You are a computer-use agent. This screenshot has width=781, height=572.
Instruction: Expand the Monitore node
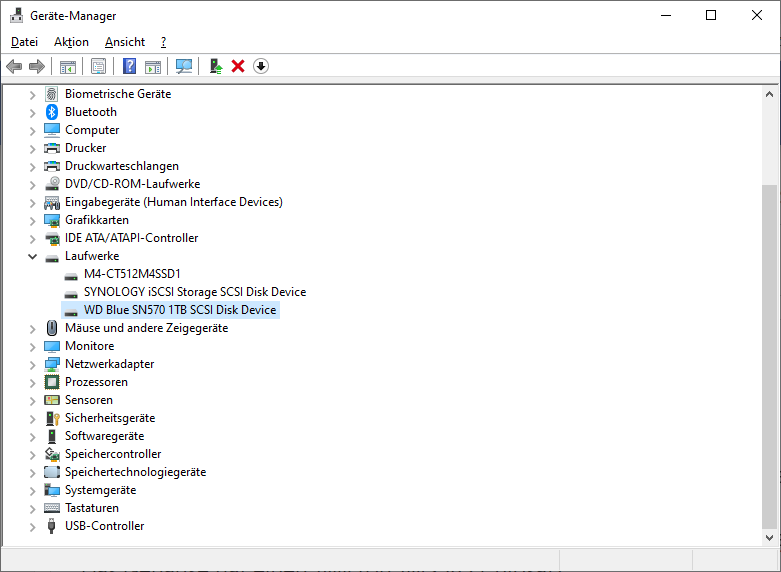pyautogui.click(x=32, y=346)
